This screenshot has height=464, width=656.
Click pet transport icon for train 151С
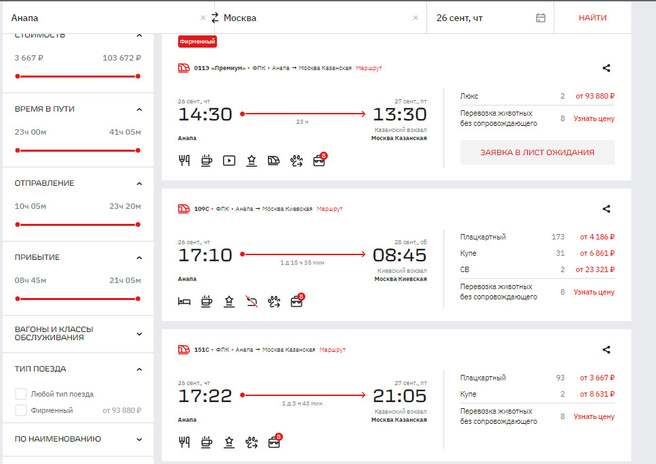(x=251, y=442)
